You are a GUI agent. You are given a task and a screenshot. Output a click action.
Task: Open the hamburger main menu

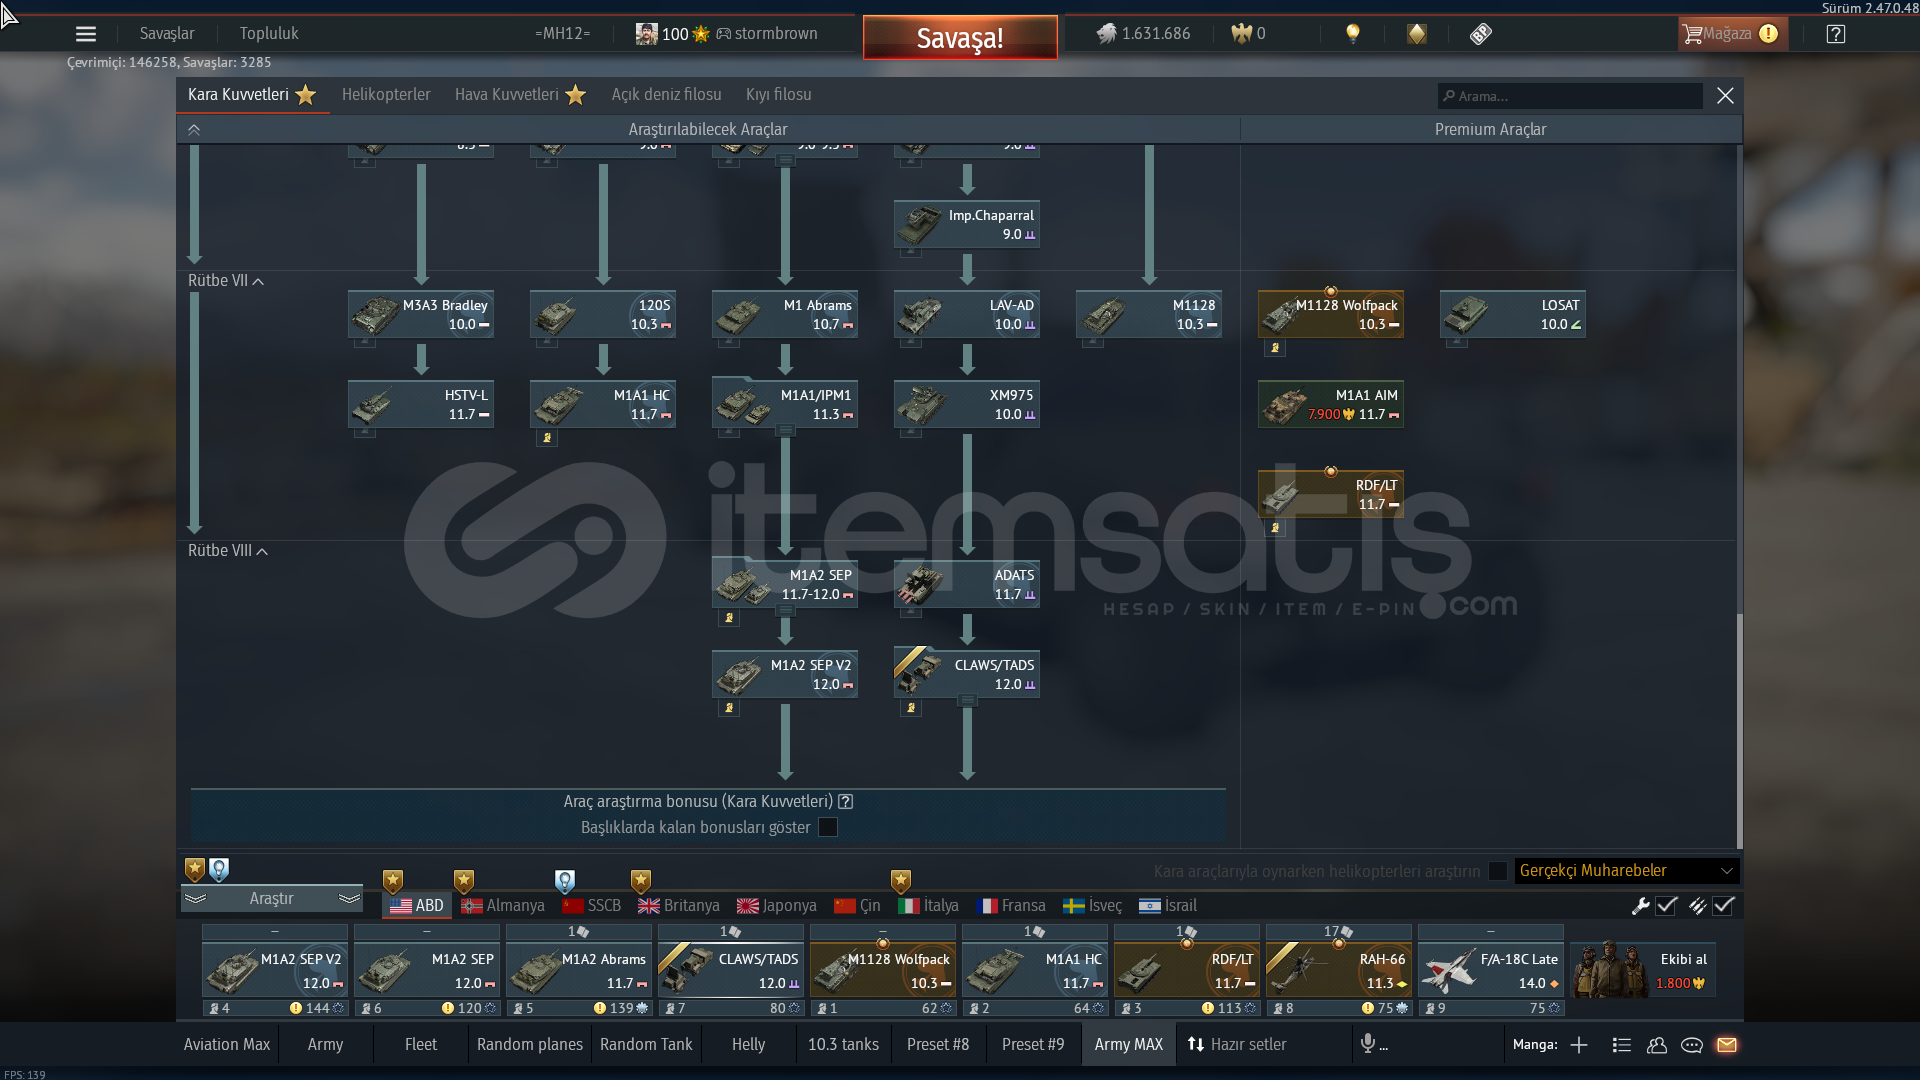point(86,34)
